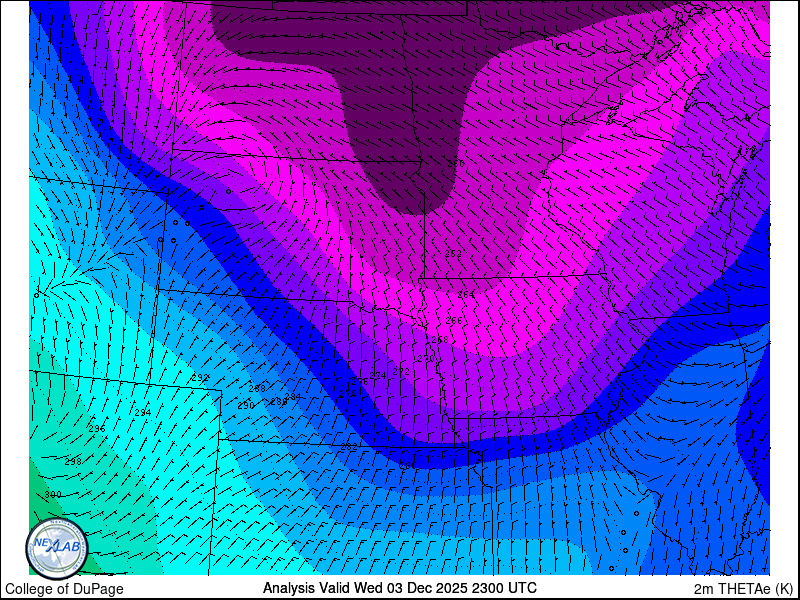Click the 294 contour label
The image size is (800, 600).
(143, 412)
